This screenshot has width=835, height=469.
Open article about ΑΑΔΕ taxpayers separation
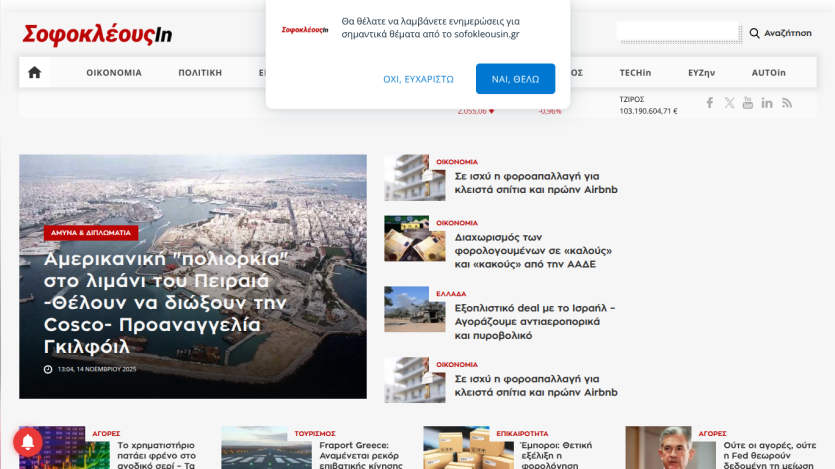pos(533,251)
